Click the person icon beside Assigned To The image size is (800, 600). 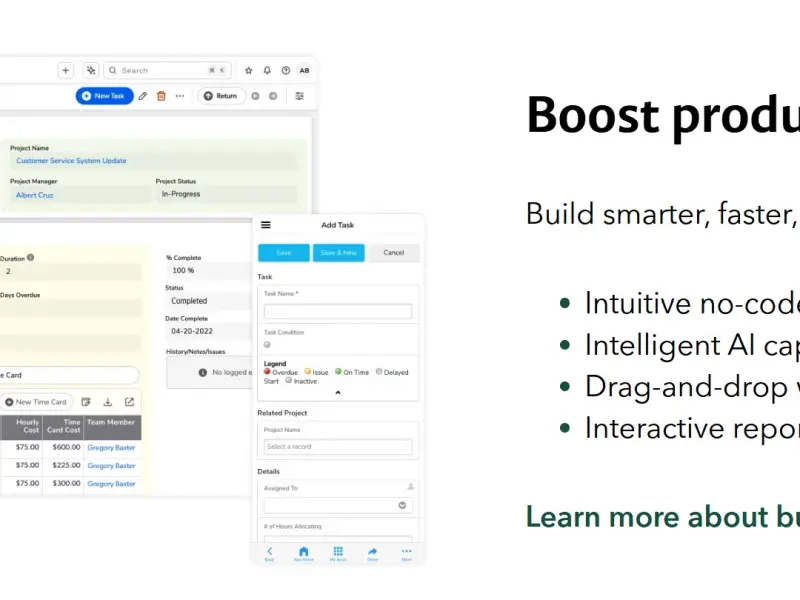410,487
